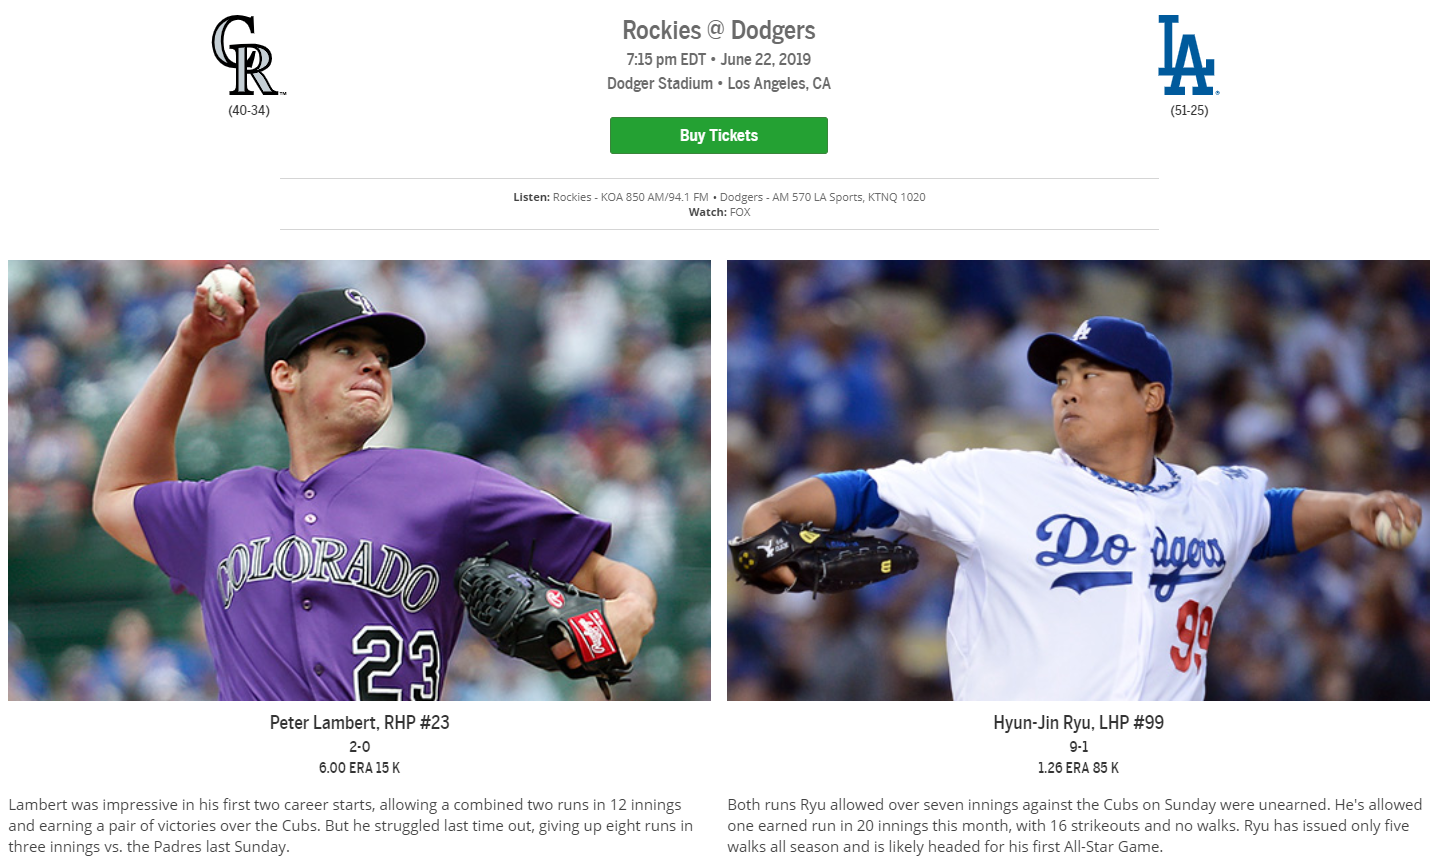Click the Ryu scouting summary paragraph
The image size is (1437, 862).
click(x=1075, y=825)
